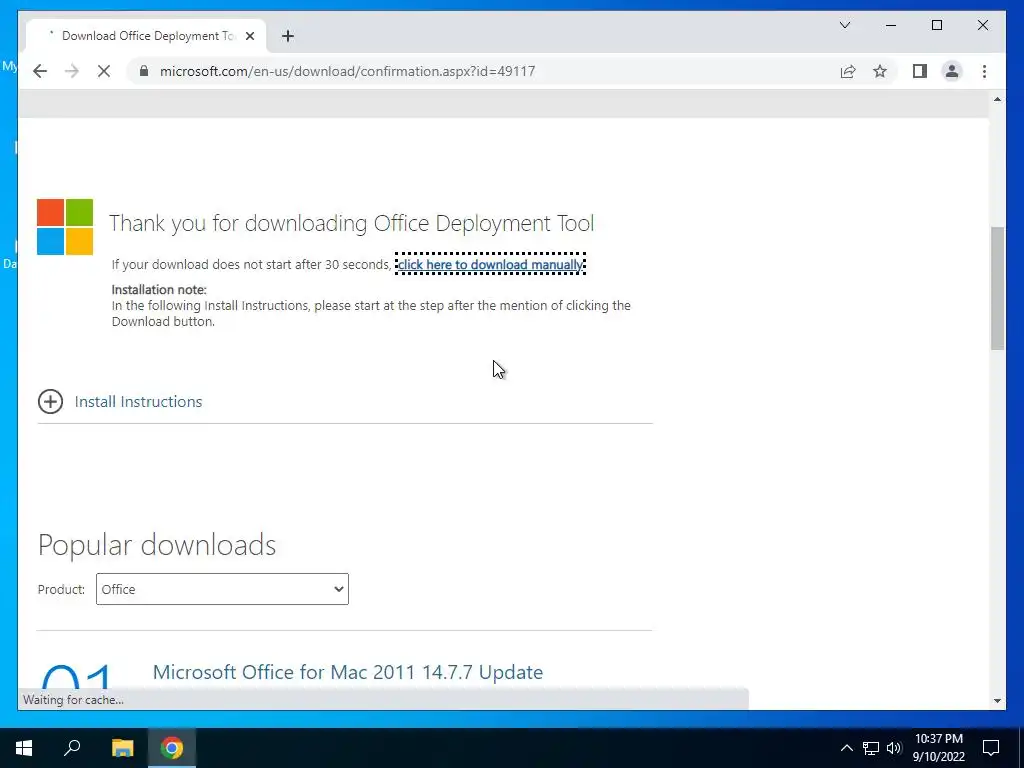Click the Thank you for downloading heading

point(351,223)
